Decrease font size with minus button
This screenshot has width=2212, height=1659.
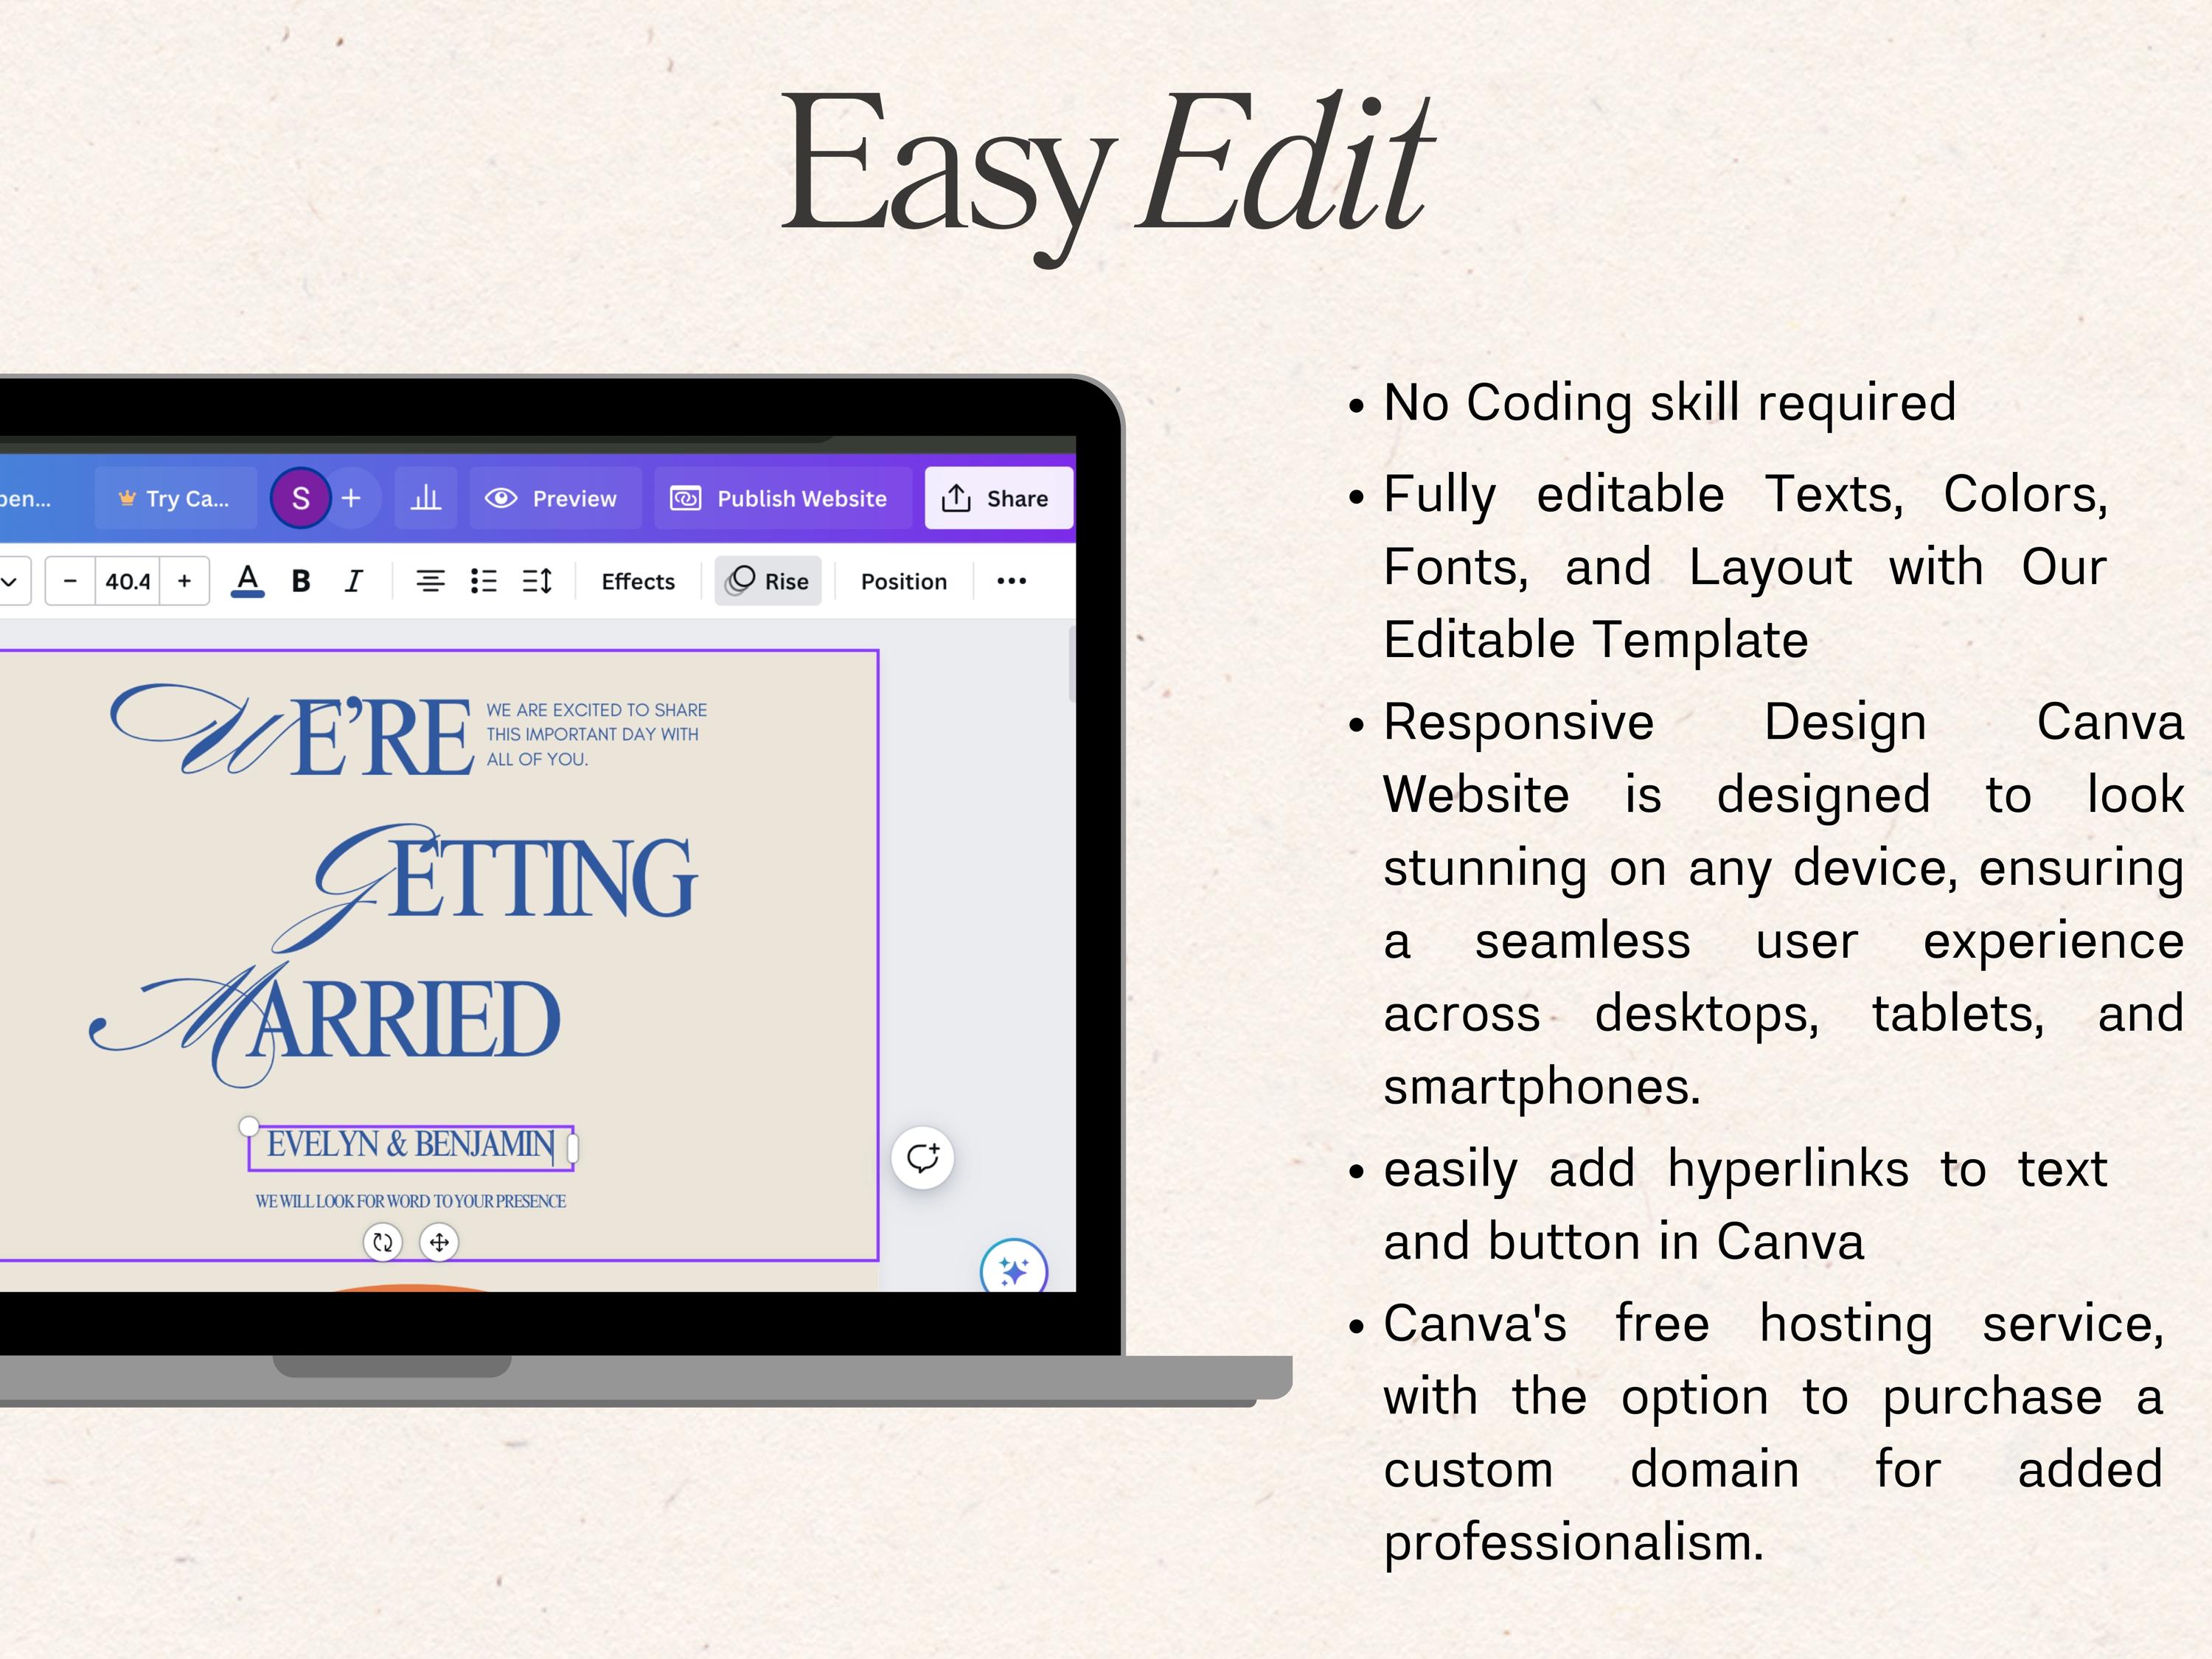point(70,581)
